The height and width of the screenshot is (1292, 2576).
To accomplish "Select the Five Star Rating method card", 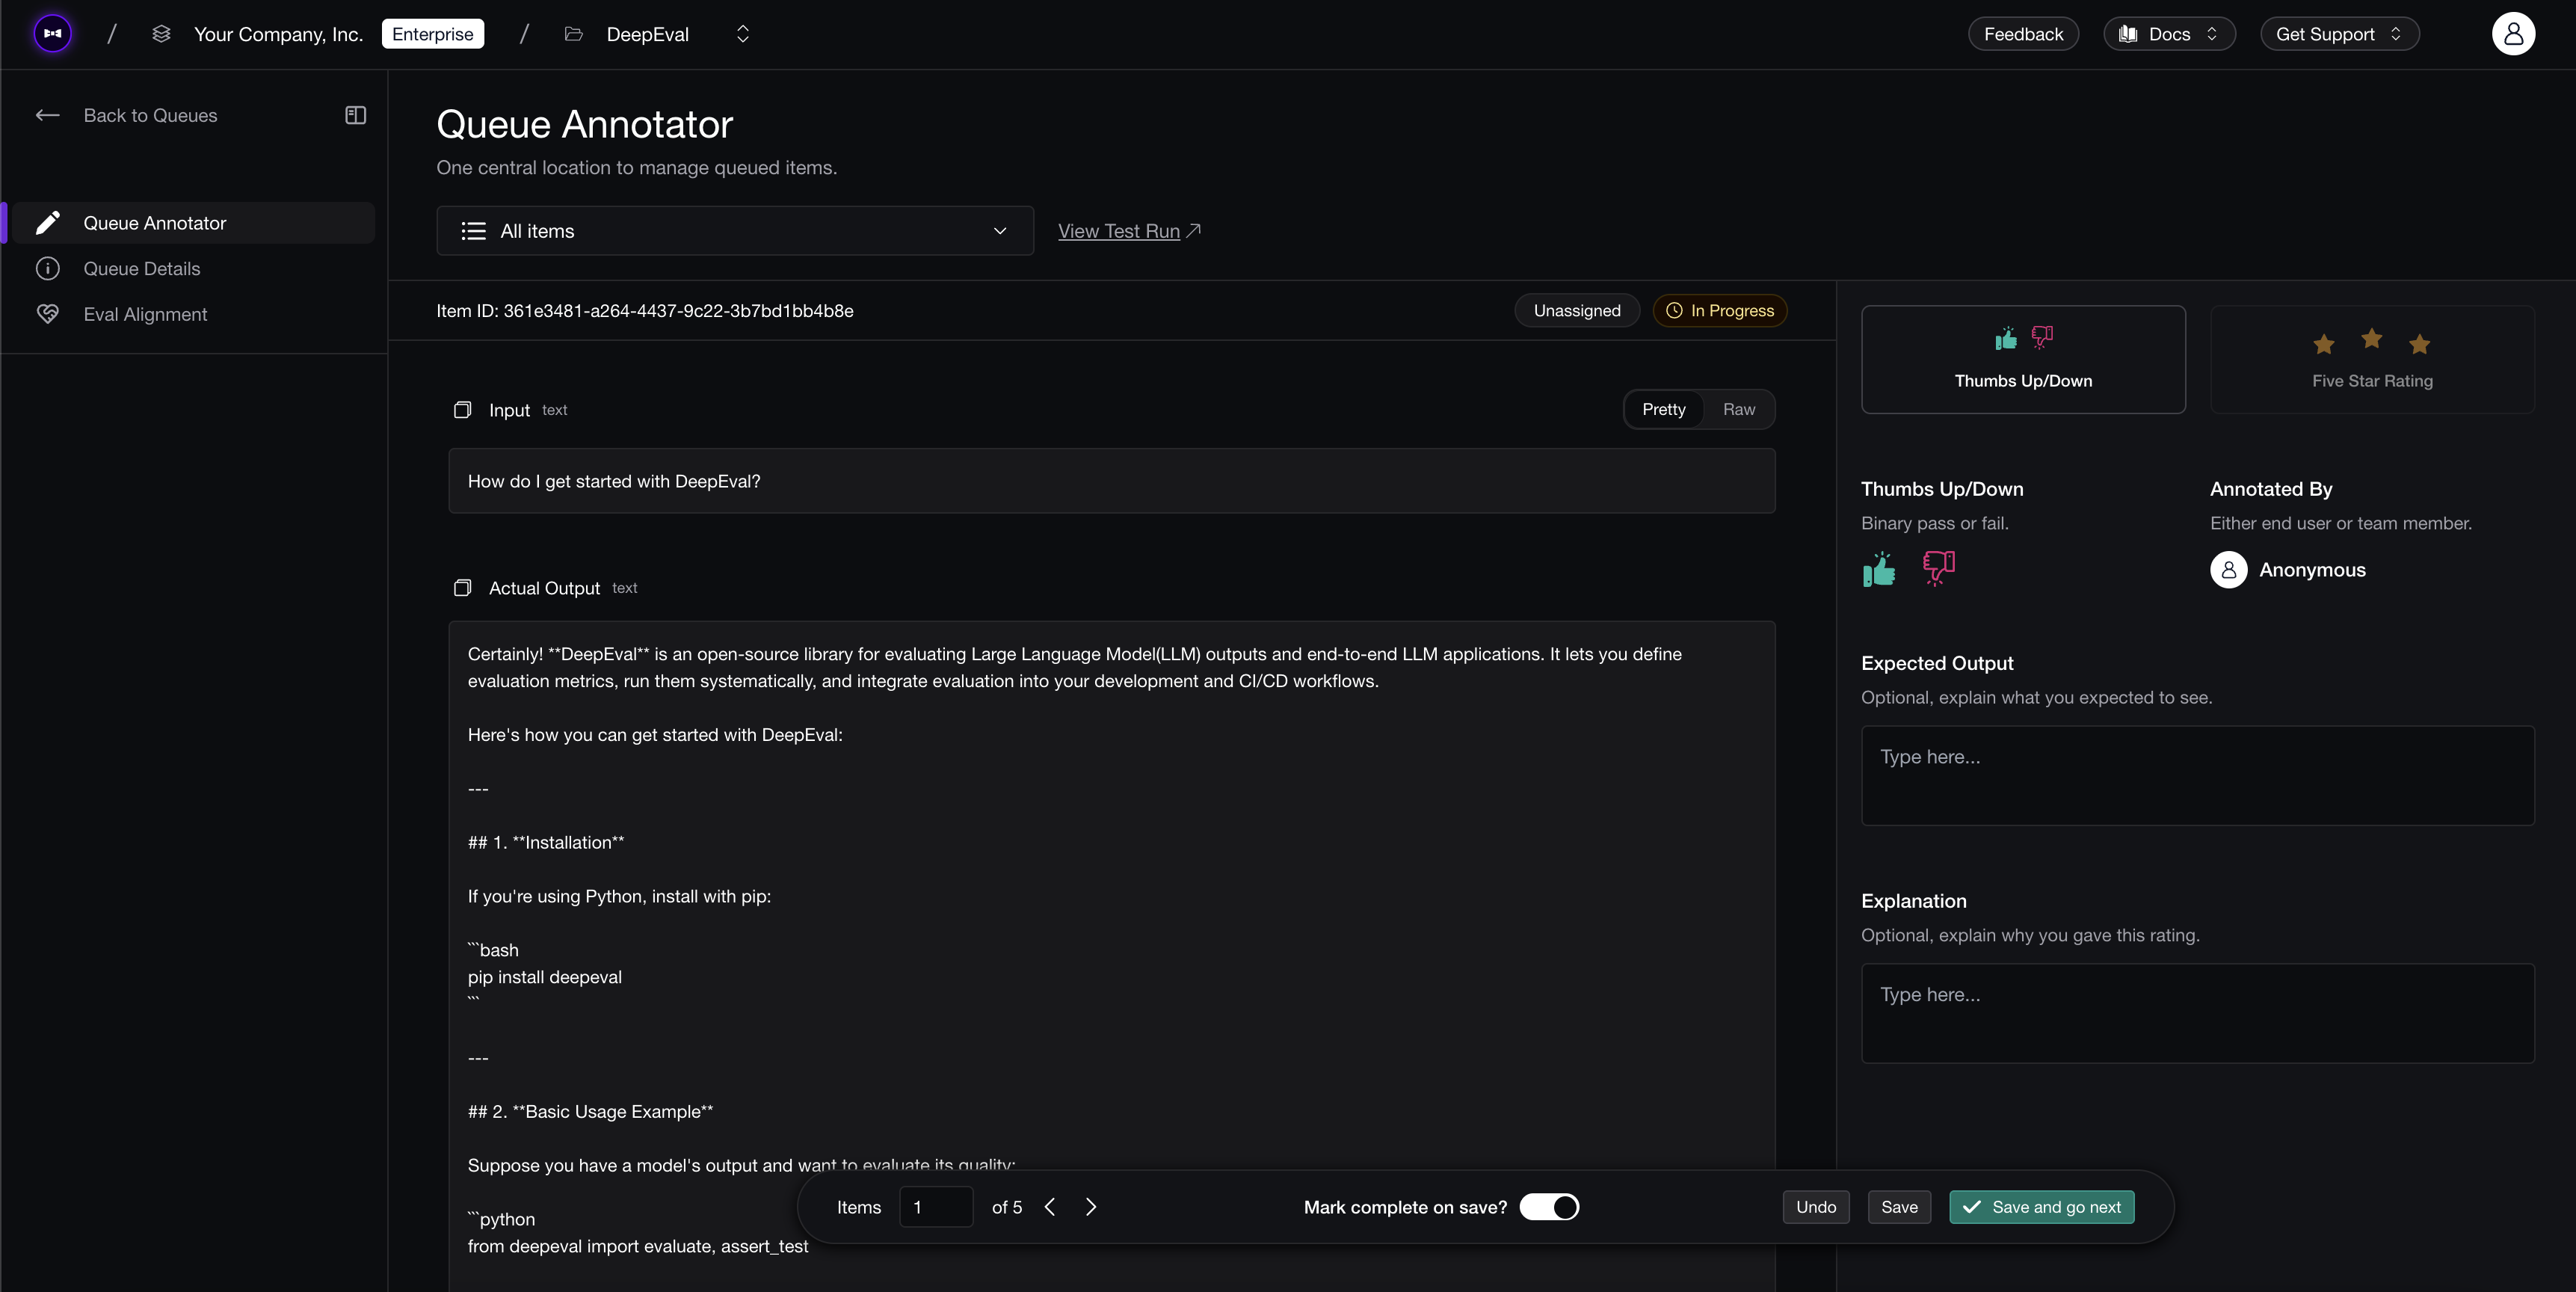I will (x=2371, y=359).
